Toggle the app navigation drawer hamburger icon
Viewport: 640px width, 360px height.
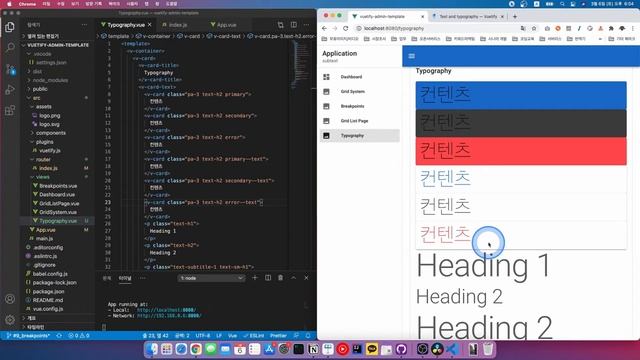pyautogui.click(x=411, y=56)
